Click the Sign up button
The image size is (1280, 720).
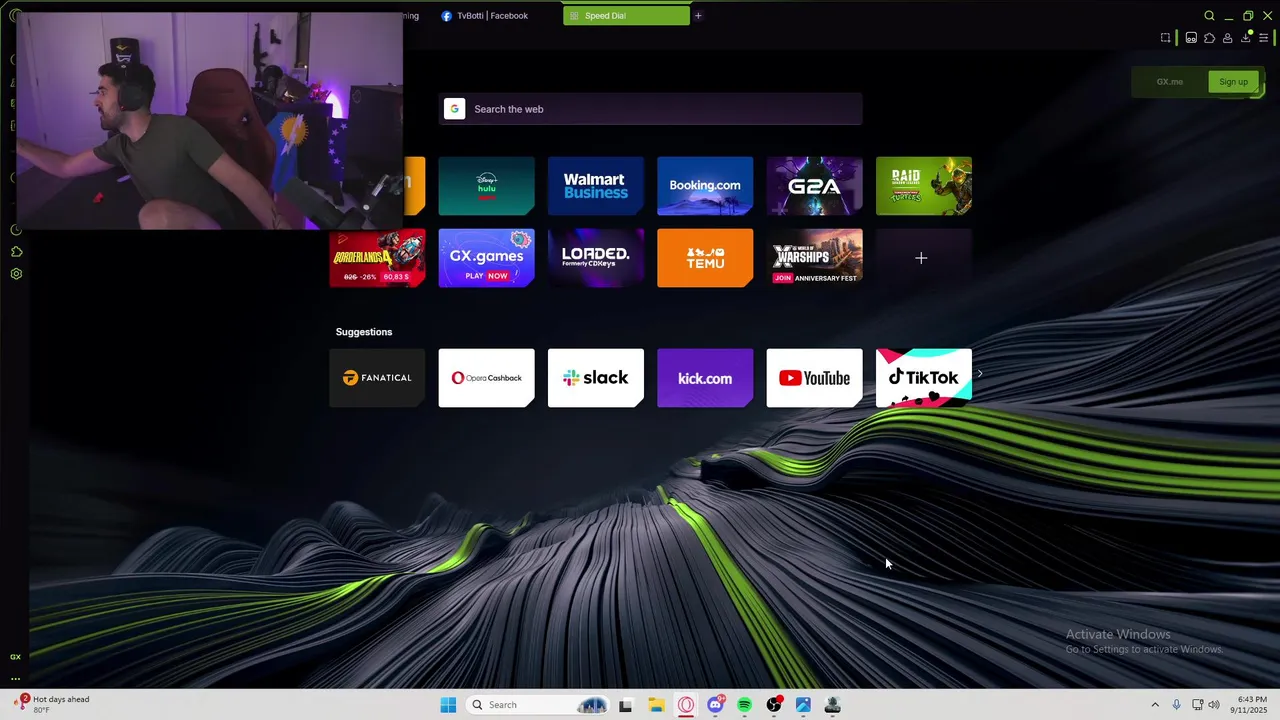point(1233,82)
